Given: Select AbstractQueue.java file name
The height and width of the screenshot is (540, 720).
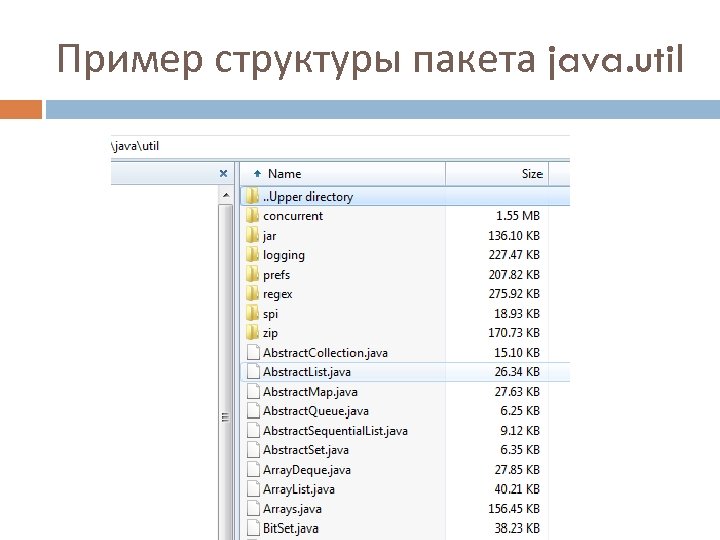Looking at the screenshot, I should [316, 411].
